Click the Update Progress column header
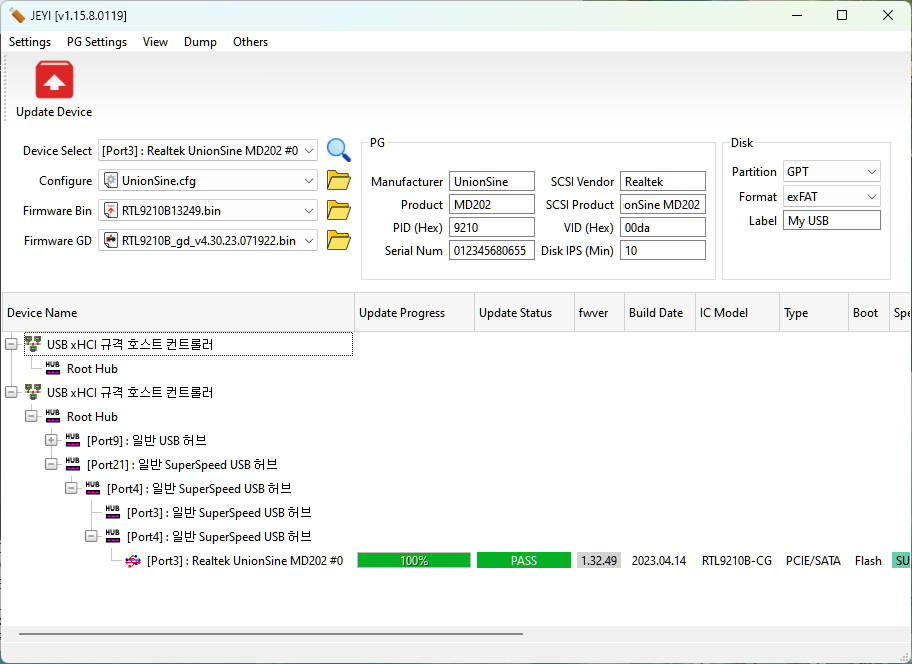Image resolution: width=912 pixels, height=664 pixels. 414,313
